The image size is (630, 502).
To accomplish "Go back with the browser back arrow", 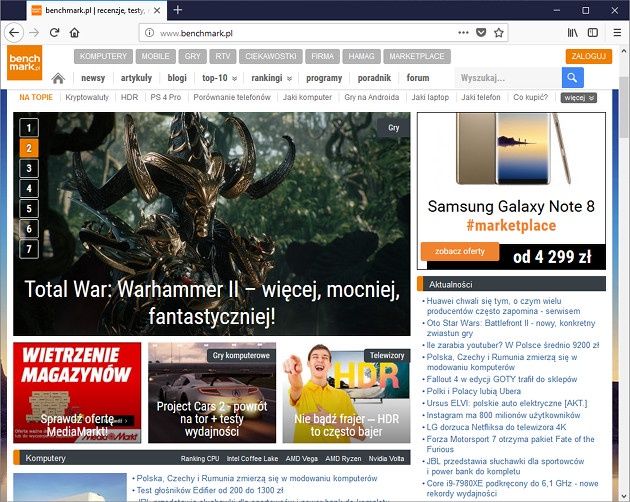I will (14, 33).
